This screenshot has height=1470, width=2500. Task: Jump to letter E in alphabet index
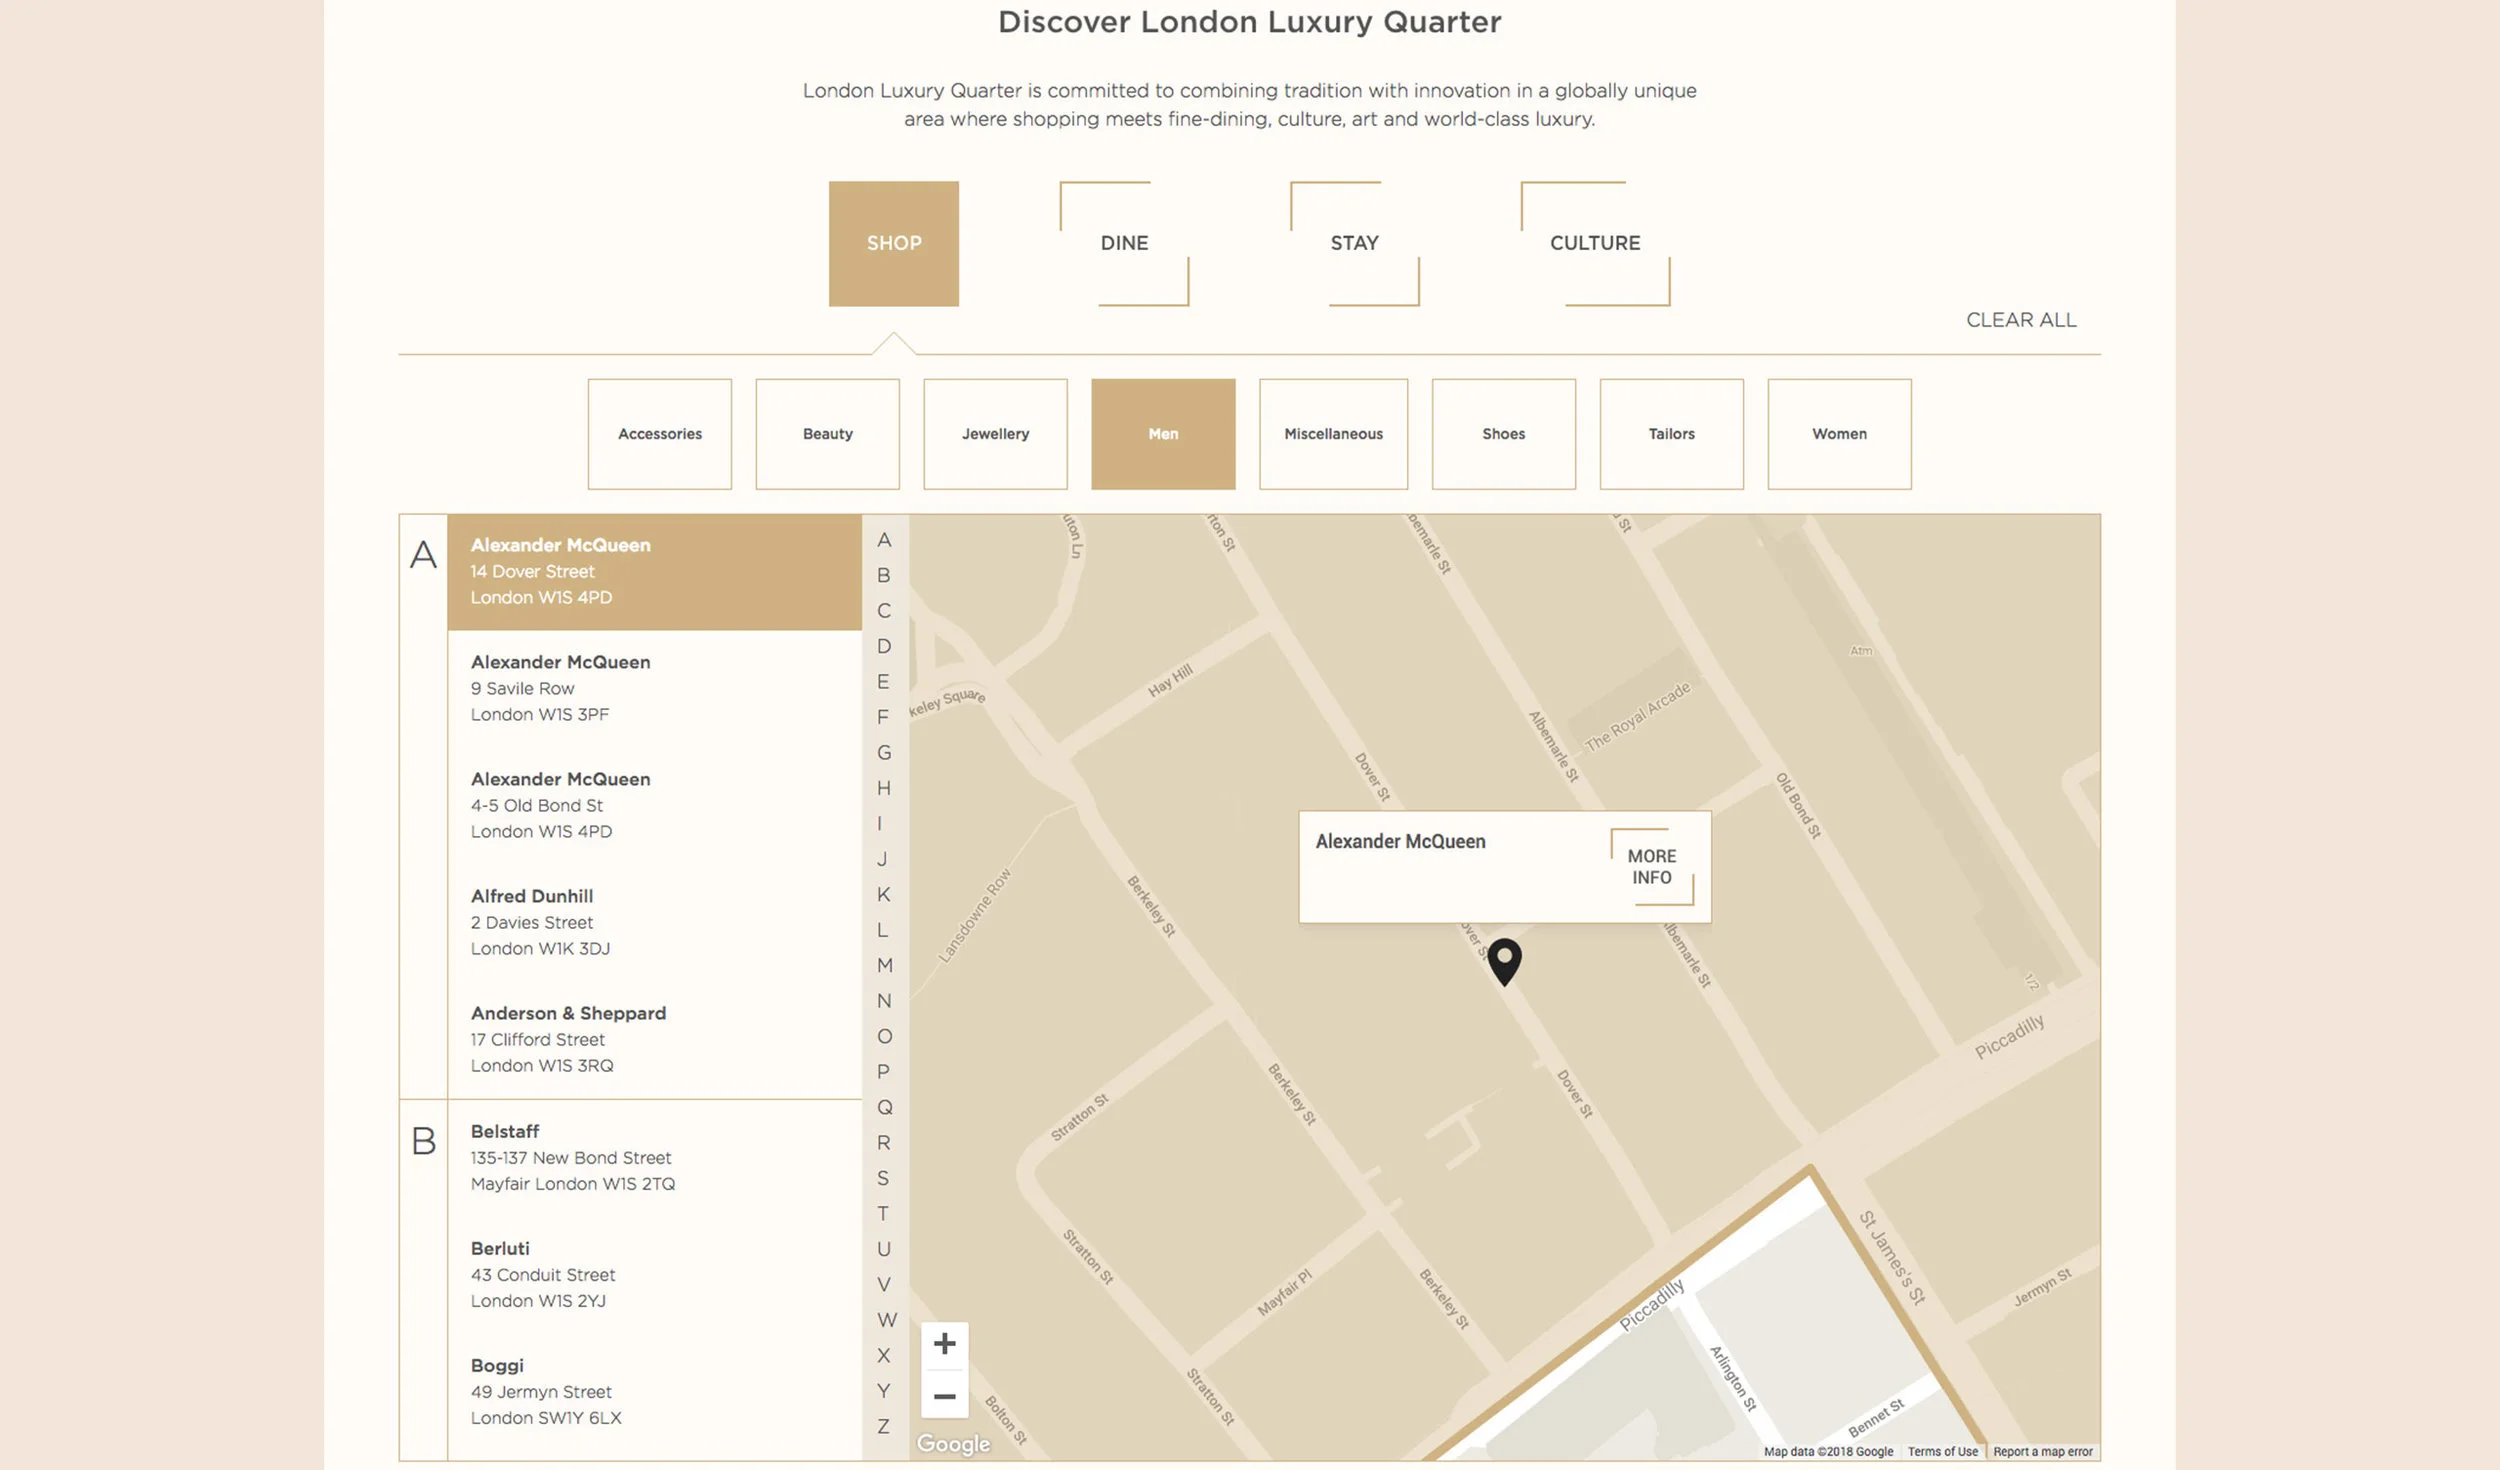point(884,682)
